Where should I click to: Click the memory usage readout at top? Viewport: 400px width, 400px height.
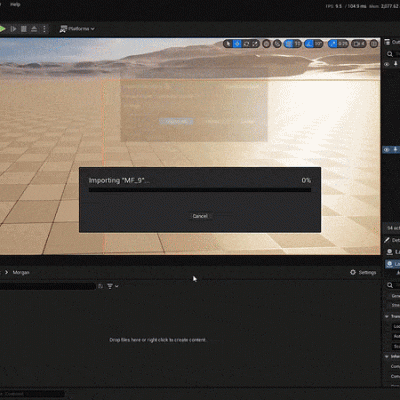coord(384,6)
